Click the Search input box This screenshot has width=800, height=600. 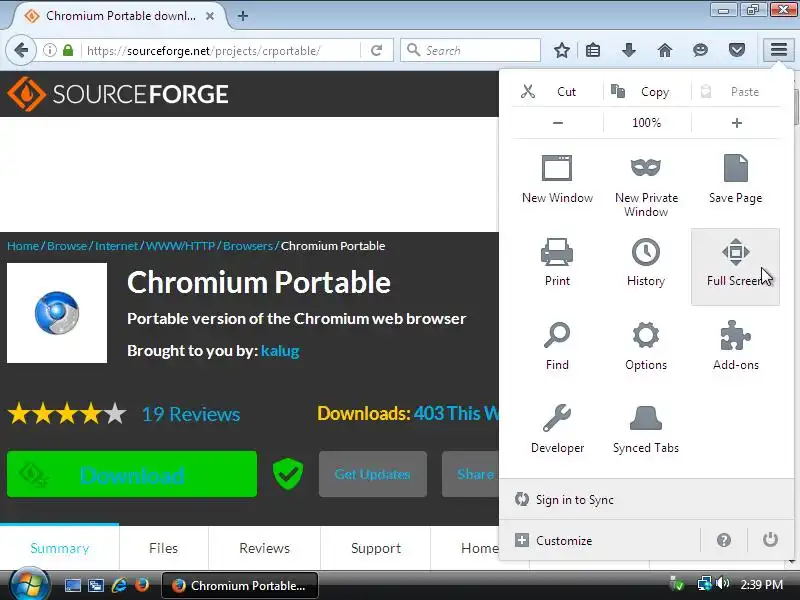tap(470, 50)
